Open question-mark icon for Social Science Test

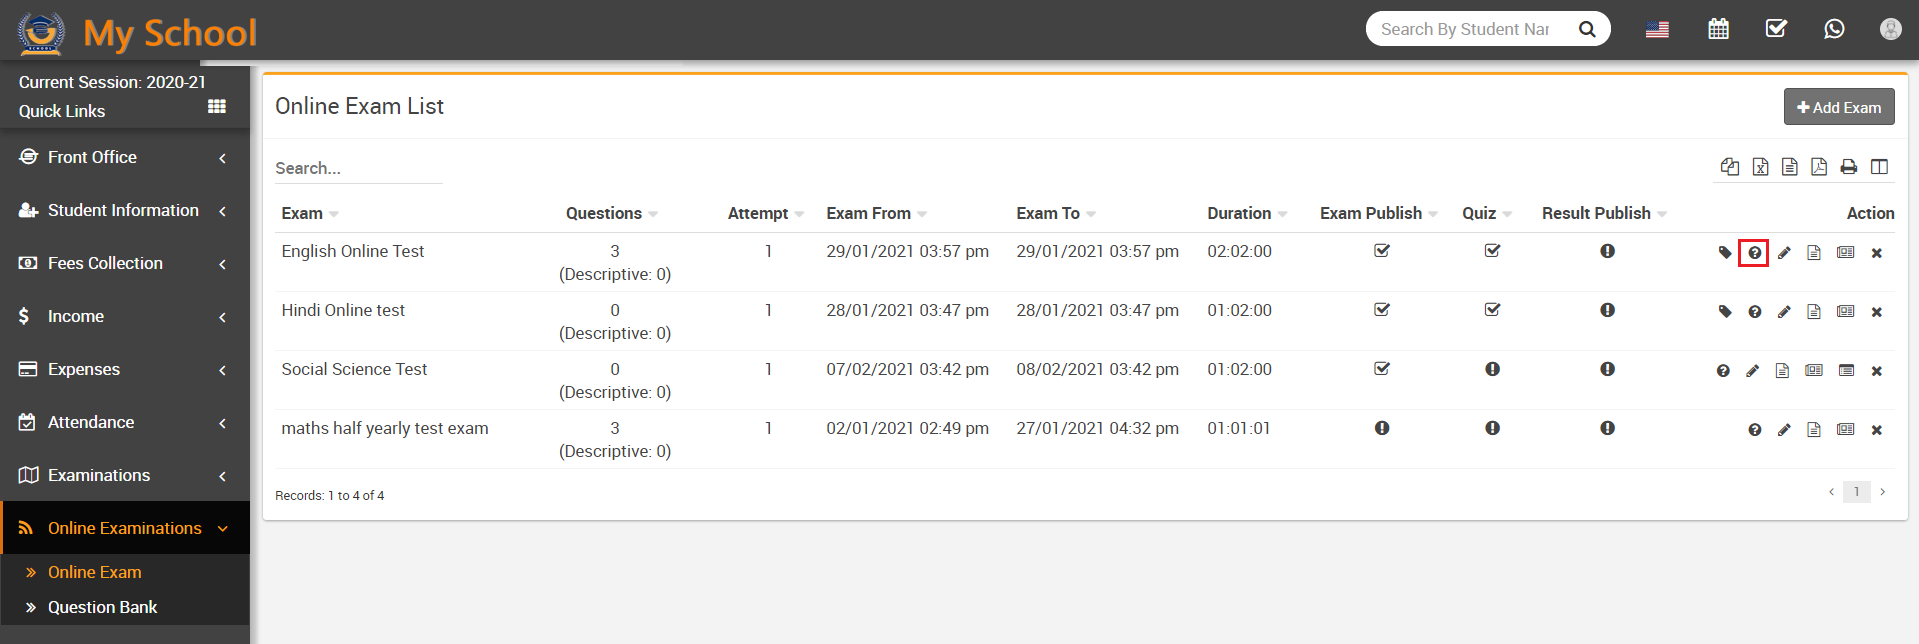coord(1723,371)
